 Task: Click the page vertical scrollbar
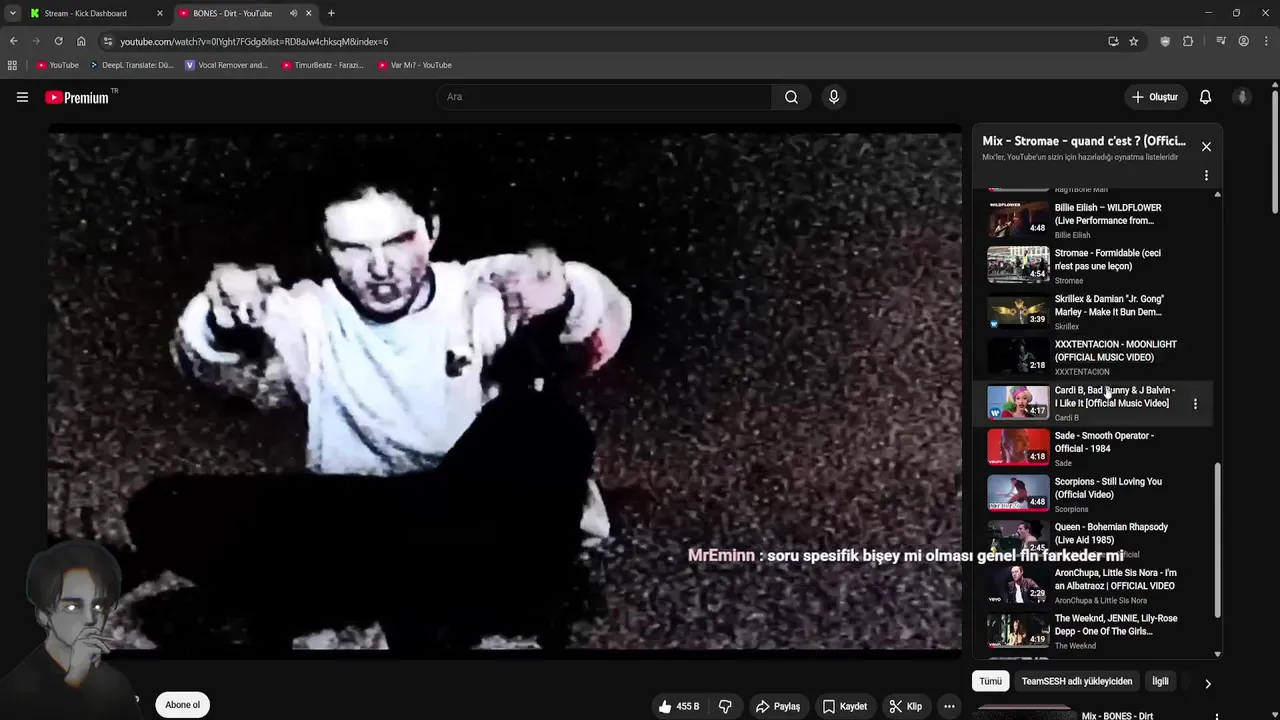point(1275,150)
